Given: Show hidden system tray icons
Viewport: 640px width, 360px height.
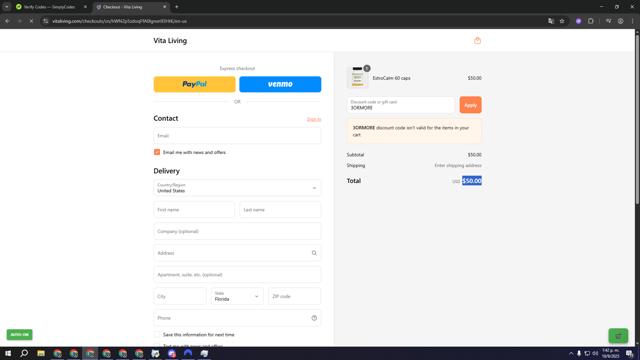Looking at the screenshot, I should (x=571, y=353).
